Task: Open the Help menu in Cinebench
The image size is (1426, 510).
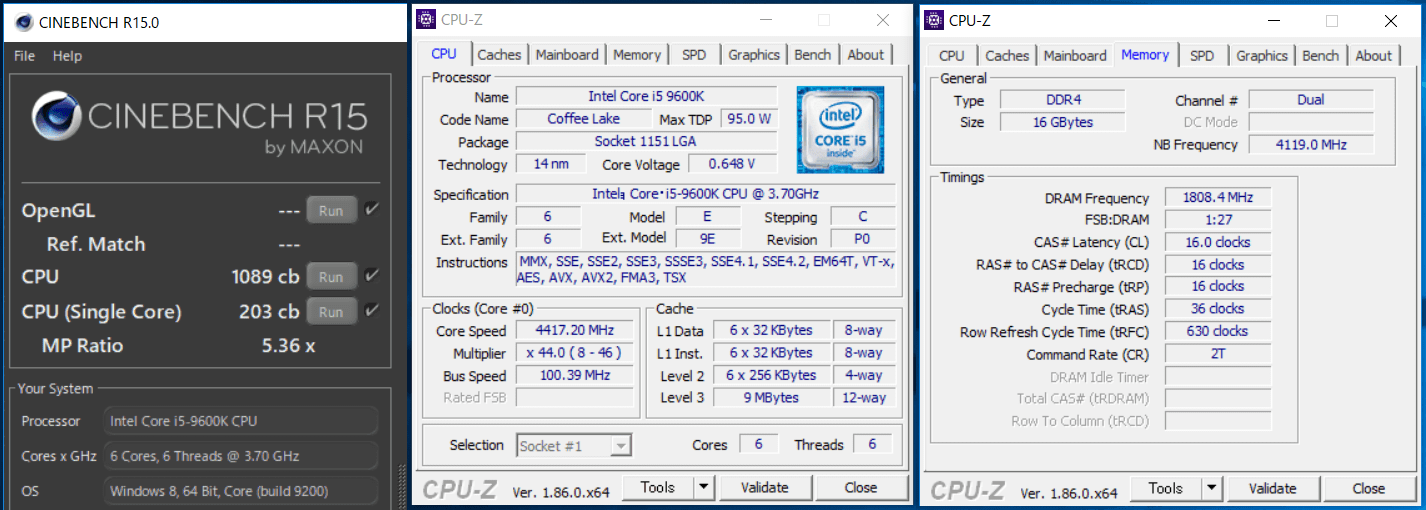Action: point(67,56)
